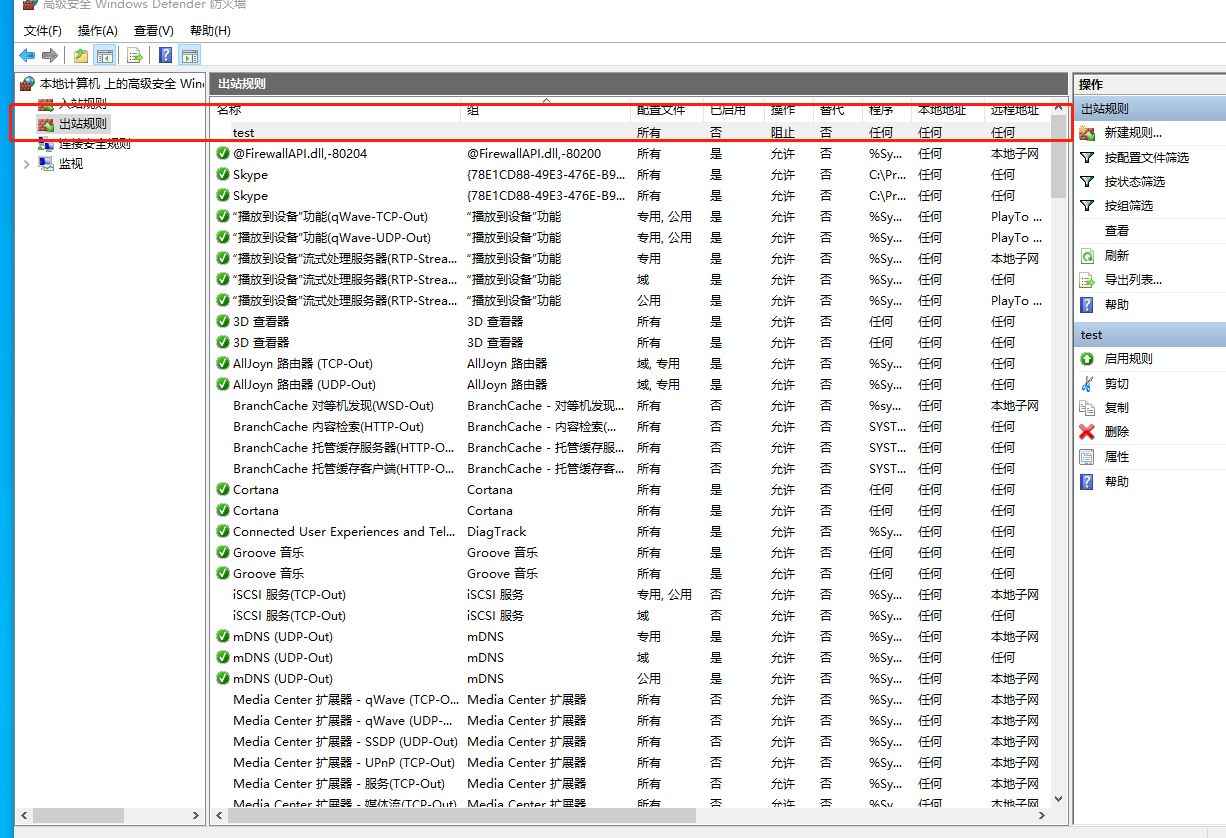Click the funnel icon next to 按状态筛选
The width and height of the screenshot is (1226, 838).
pyautogui.click(x=1087, y=182)
